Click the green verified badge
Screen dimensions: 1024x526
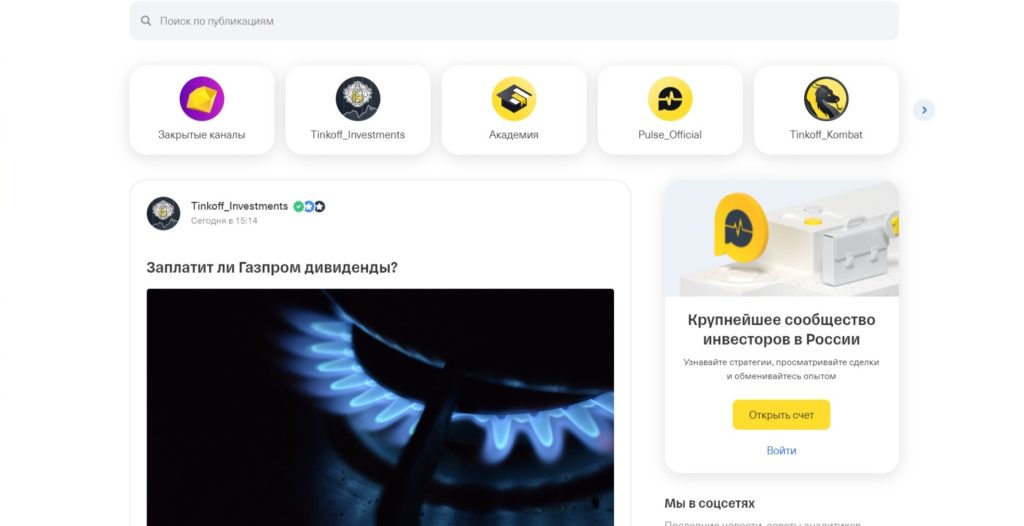point(298,206)
